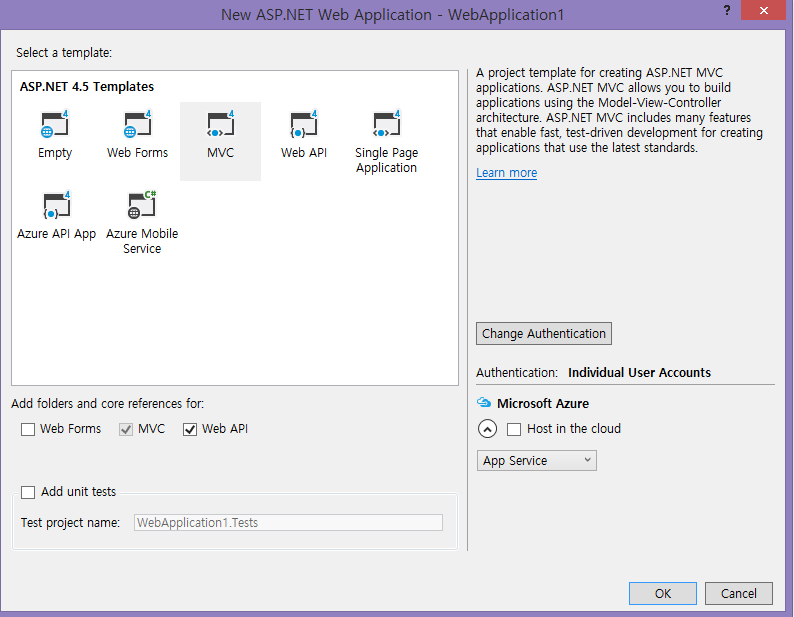Click the Microsoft Azure cloud icon
The image size is (794, 617).
pos(484,403)
